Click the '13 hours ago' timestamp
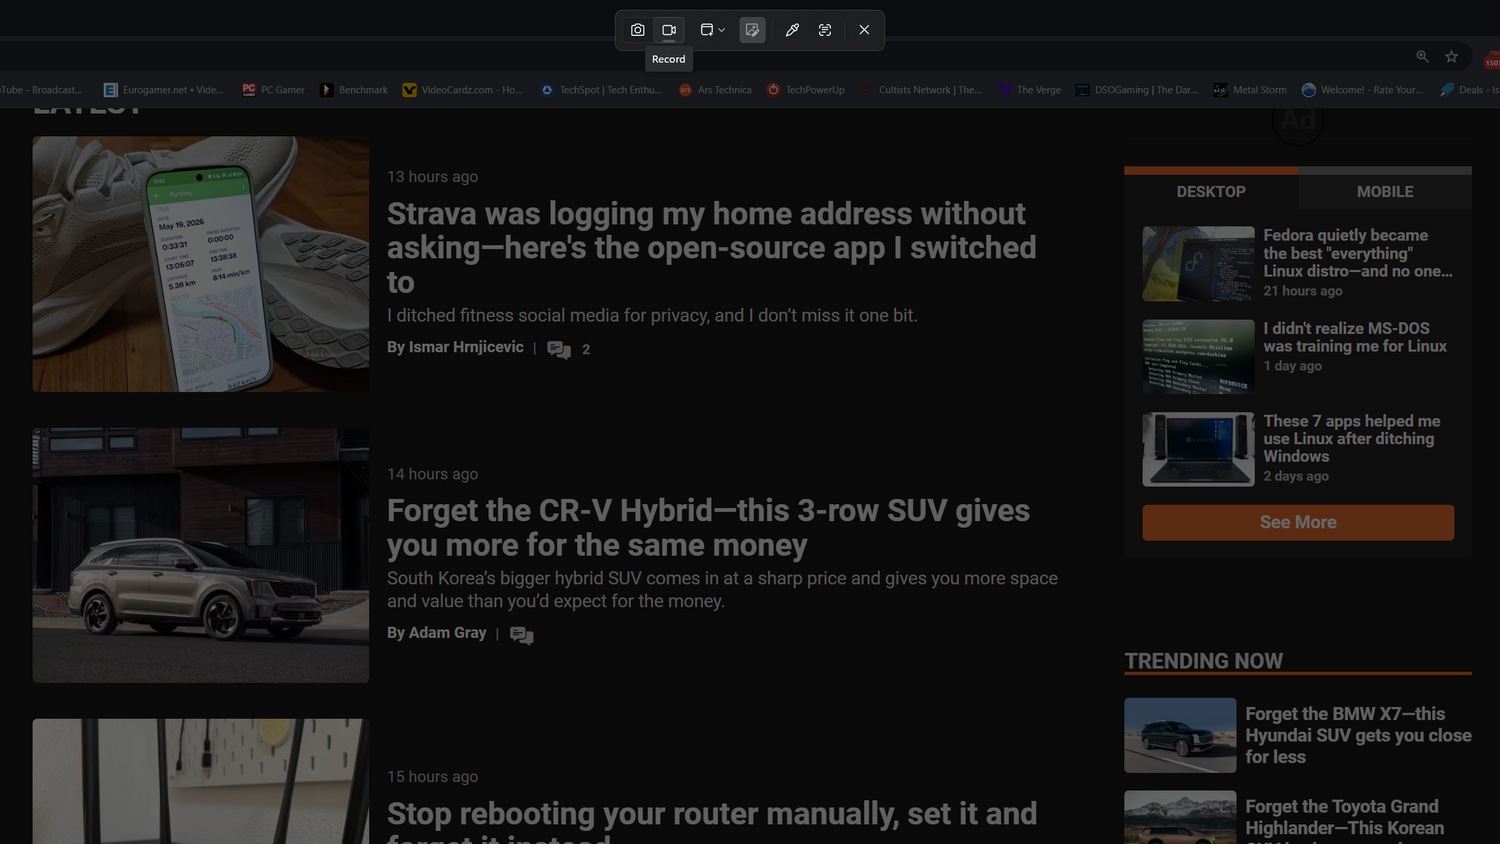Screen dimensions: 1500x844 433,177
